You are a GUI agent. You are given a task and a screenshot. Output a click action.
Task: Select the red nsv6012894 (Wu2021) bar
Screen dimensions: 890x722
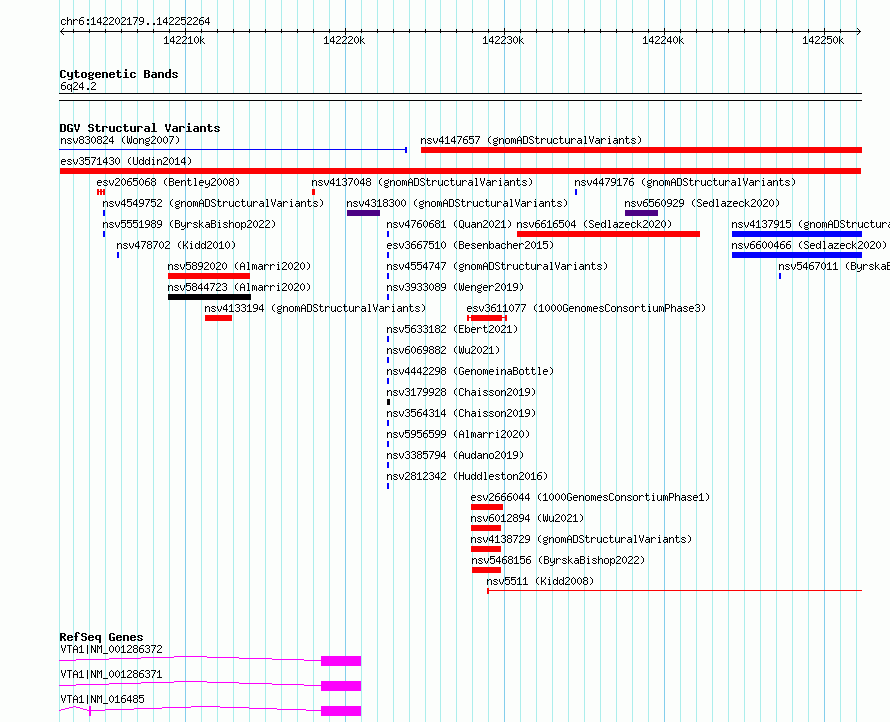click(486, 528)
